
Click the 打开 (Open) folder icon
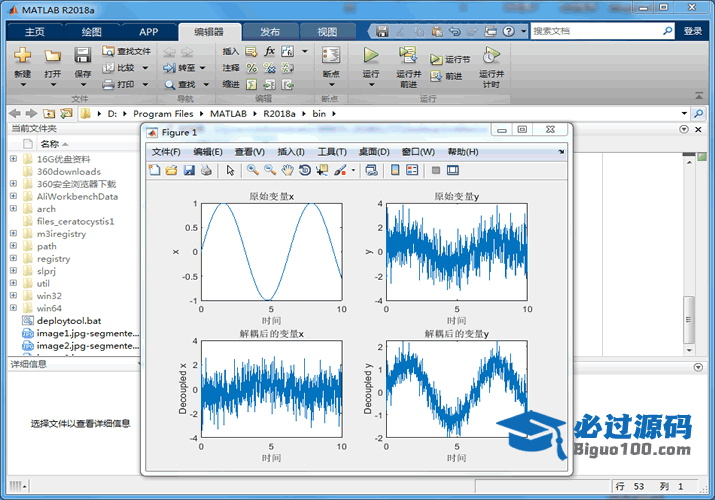(x=52, y=56)
